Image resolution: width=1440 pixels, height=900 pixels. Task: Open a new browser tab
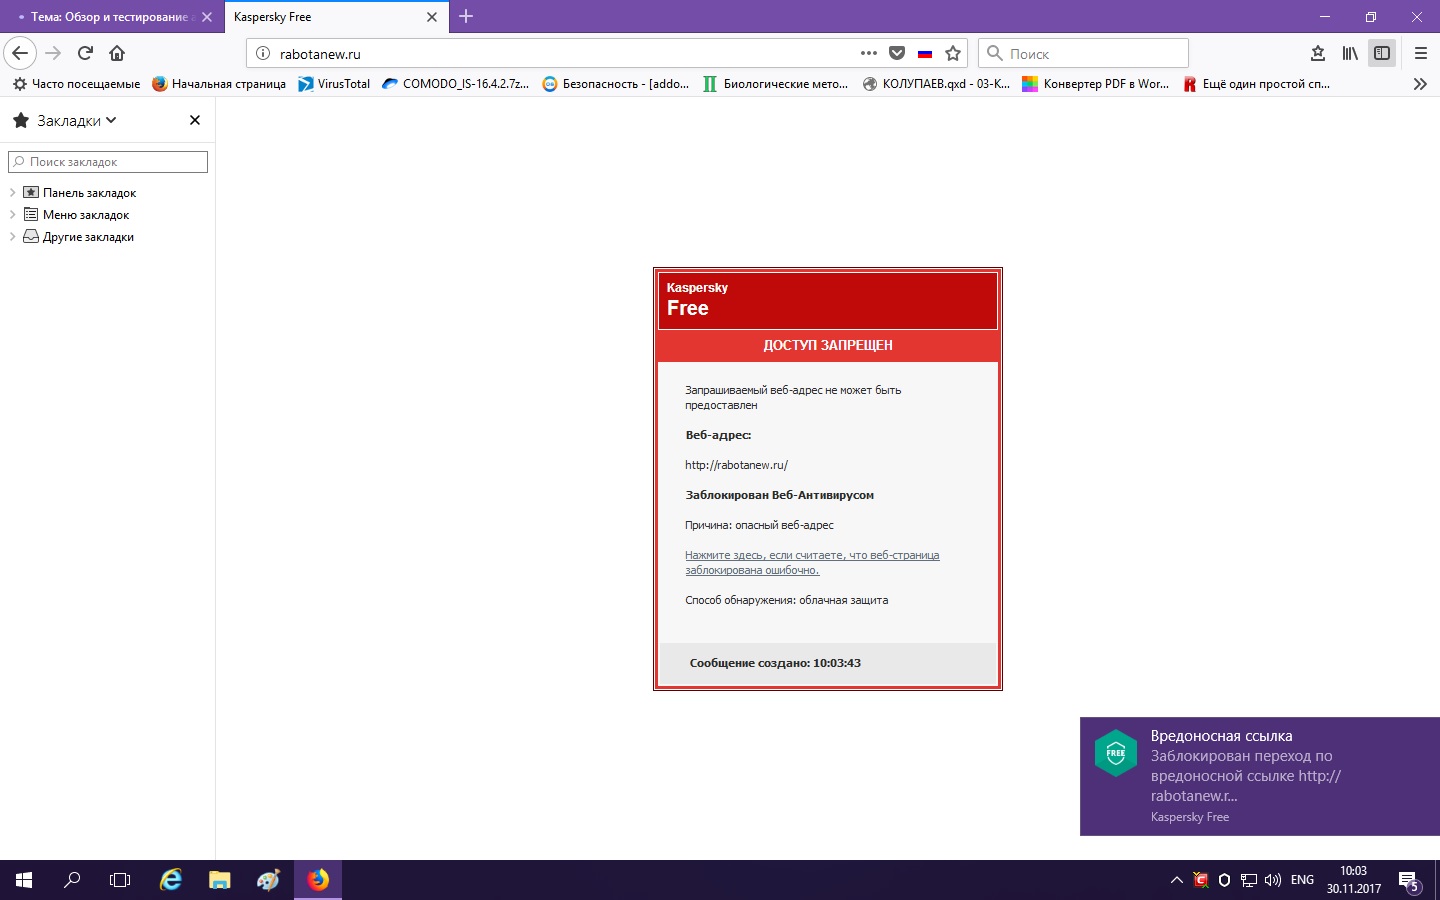pyautogui.click(x=466, y=16)
